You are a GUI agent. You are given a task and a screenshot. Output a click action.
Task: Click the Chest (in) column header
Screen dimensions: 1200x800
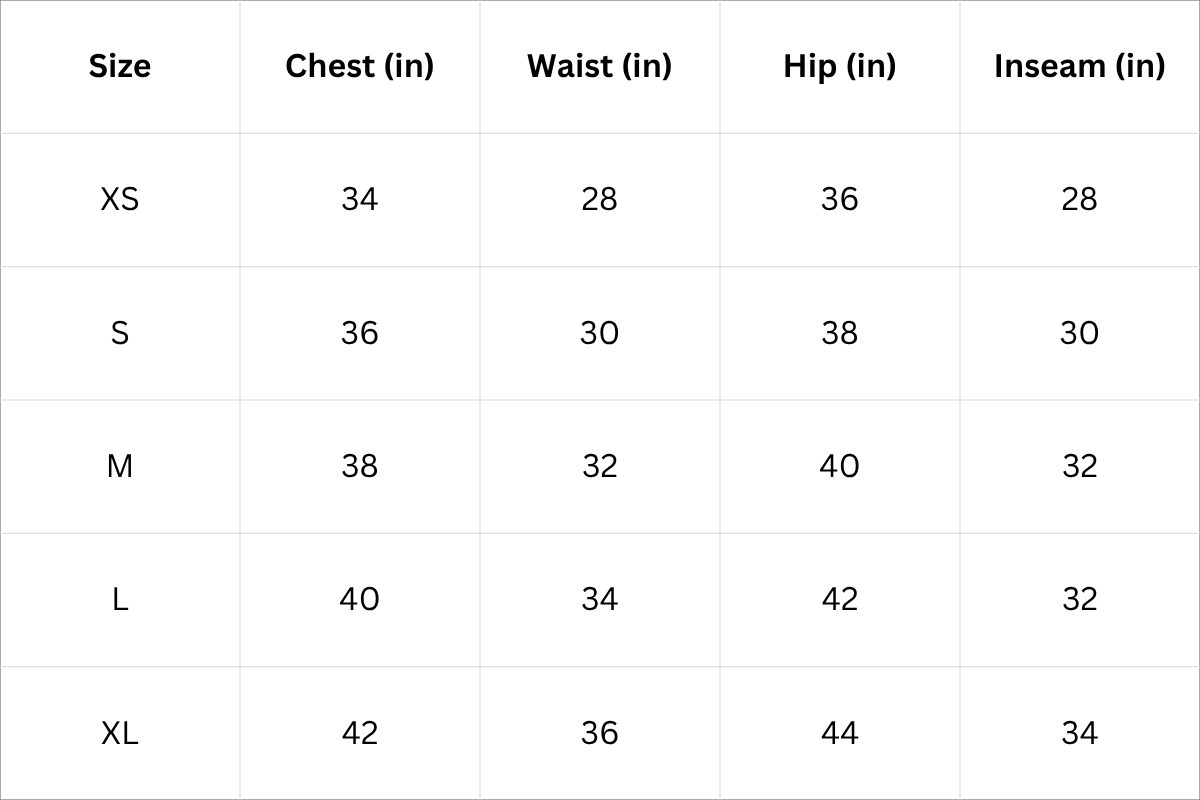[x=360, y=66]
